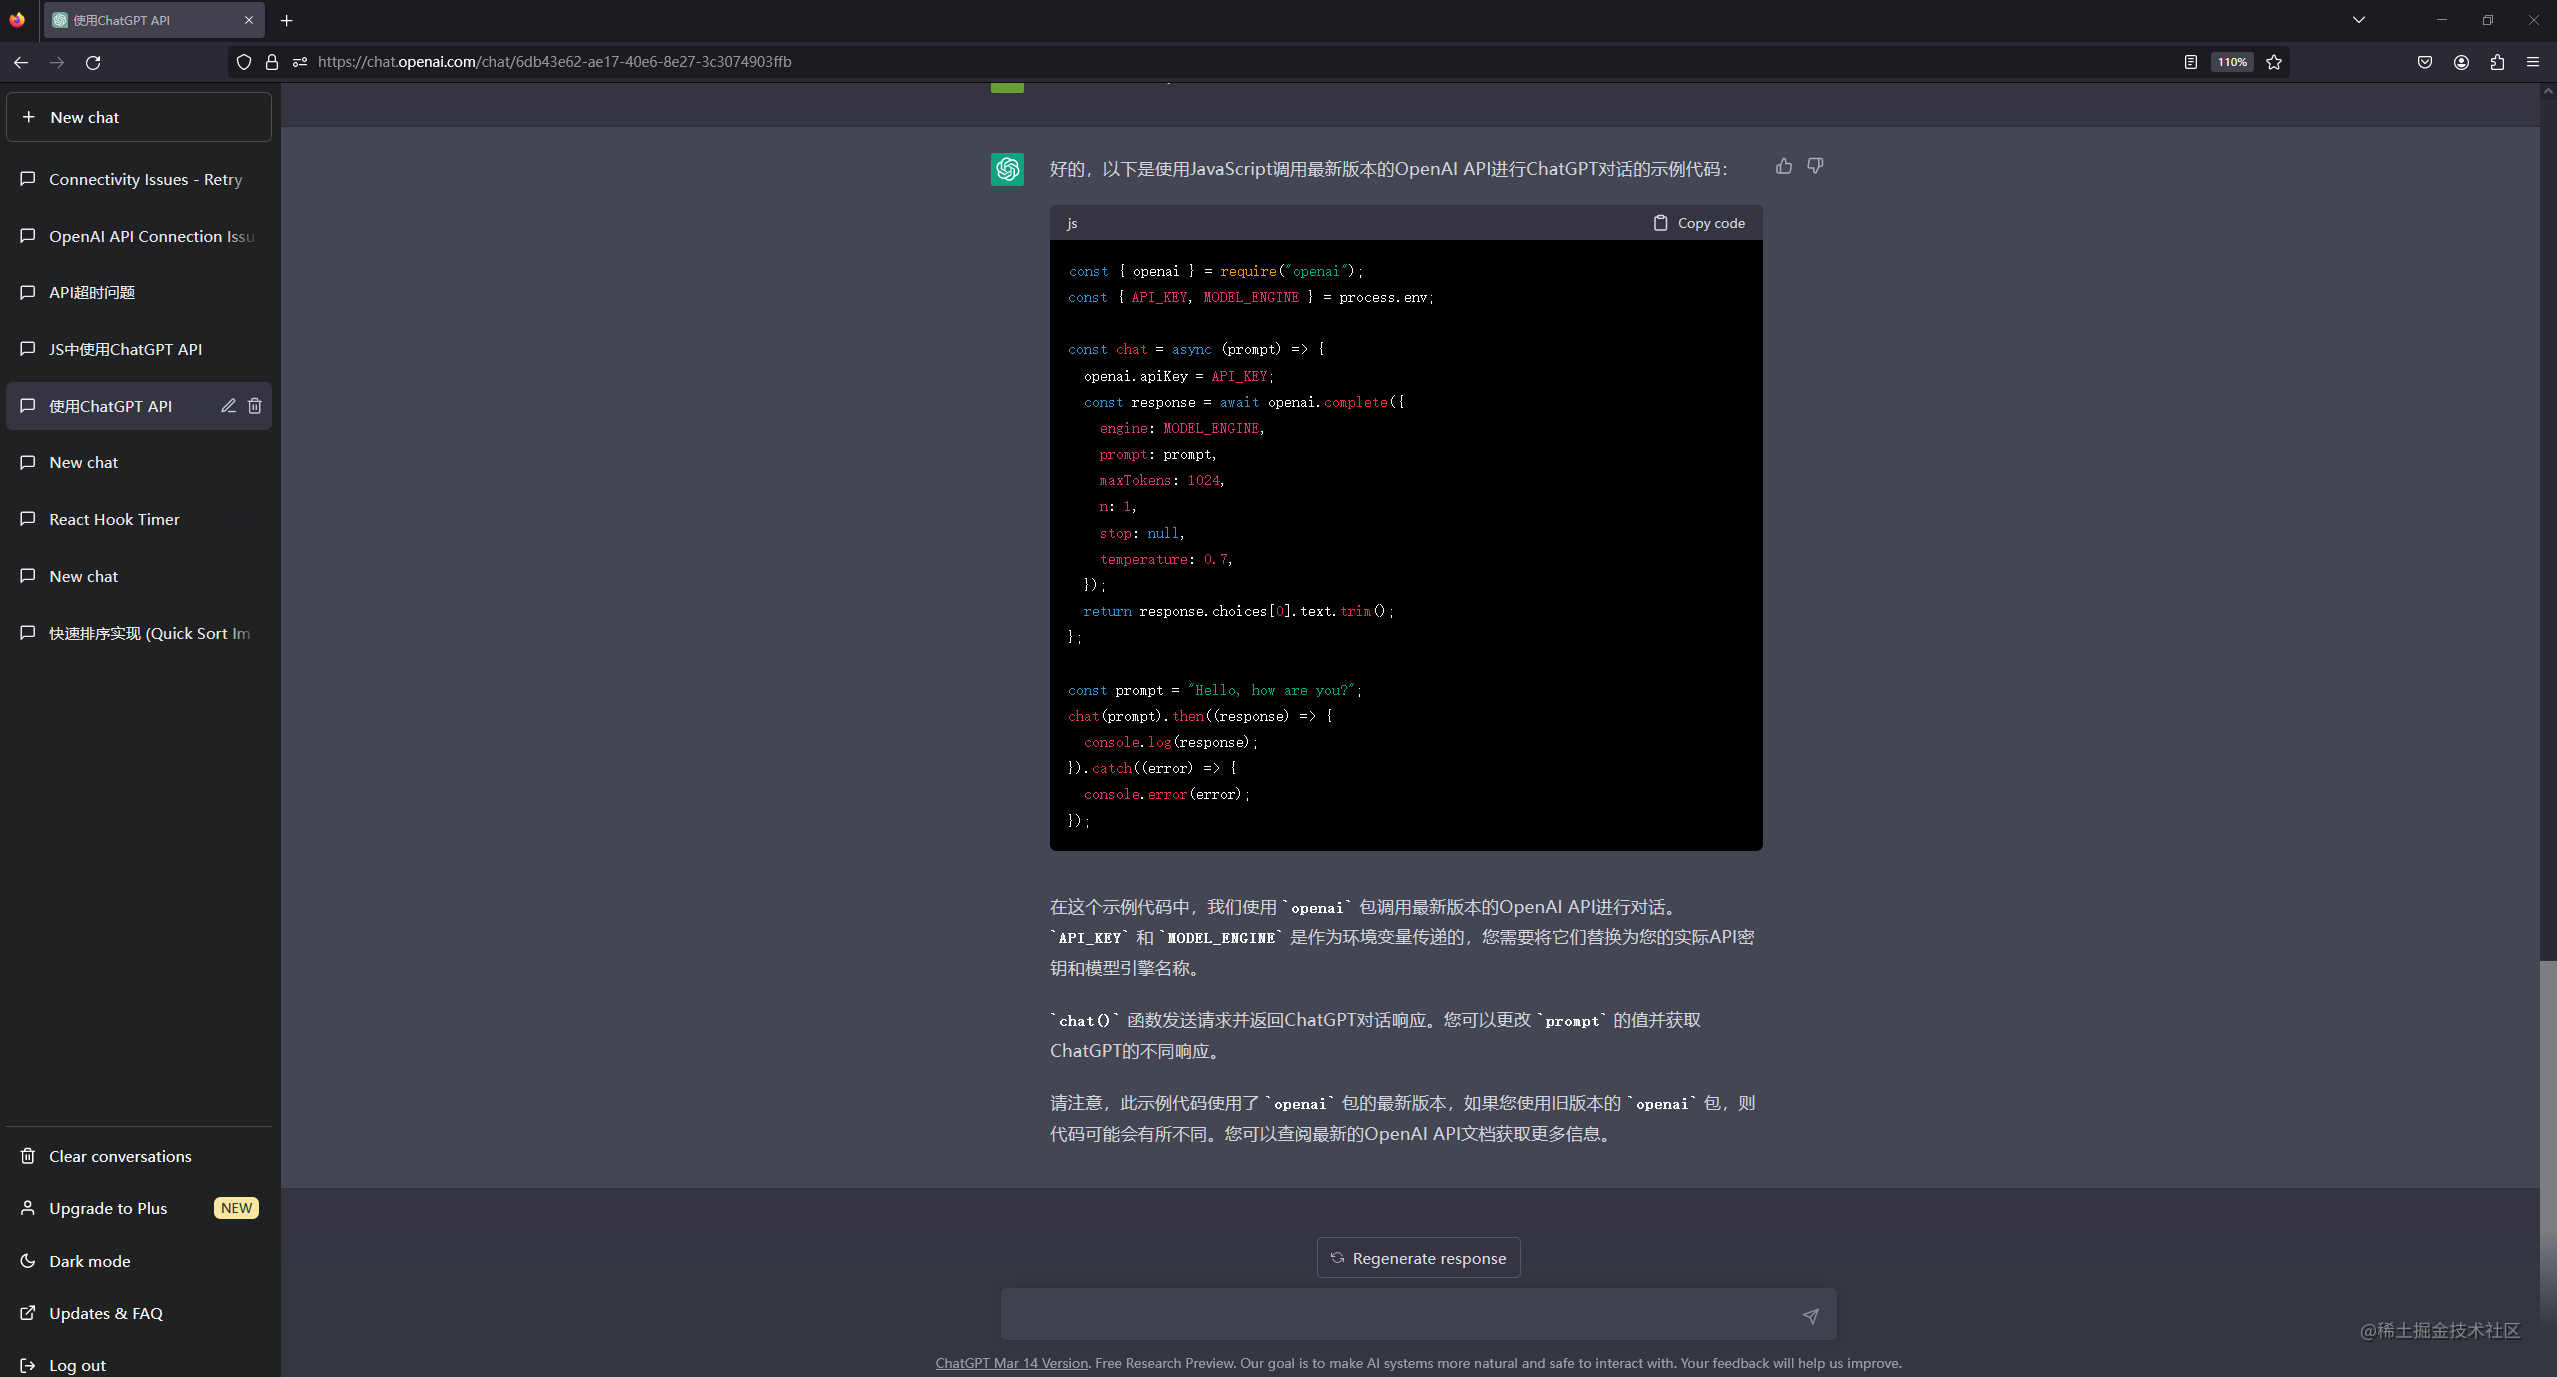
Task: Reload the page with refresh icon
Action: (x=93, y=62)
